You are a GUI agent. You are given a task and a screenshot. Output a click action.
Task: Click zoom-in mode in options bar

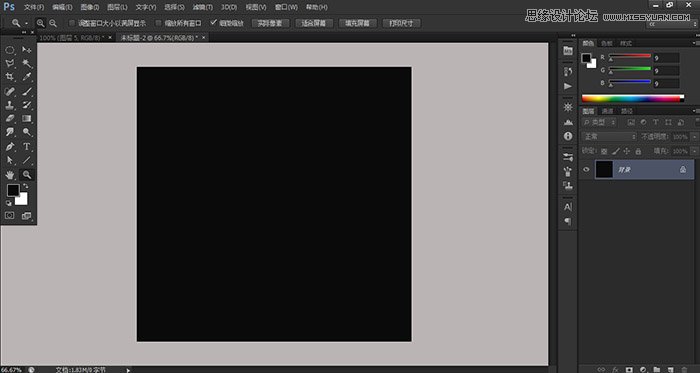click(x=41, y=23)
